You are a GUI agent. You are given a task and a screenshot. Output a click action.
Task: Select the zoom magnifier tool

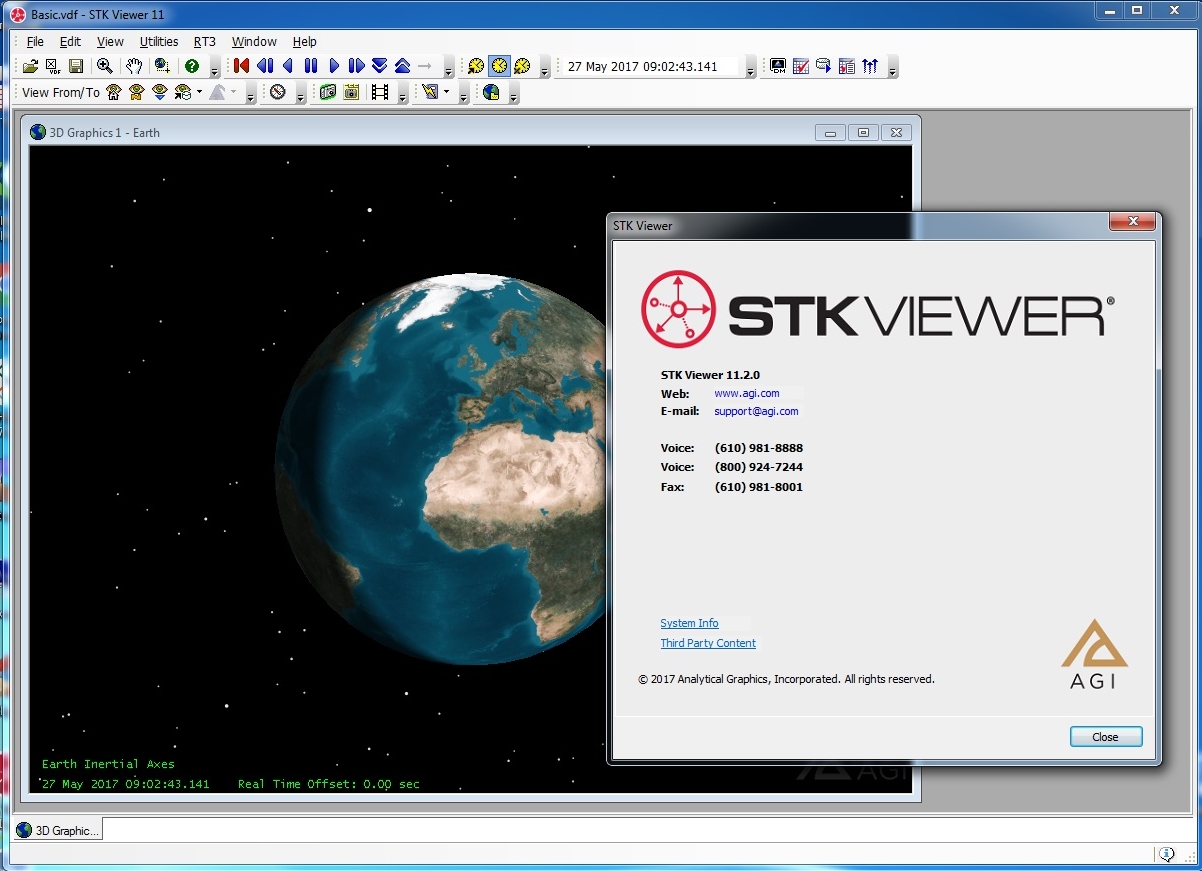pos(105,66)
